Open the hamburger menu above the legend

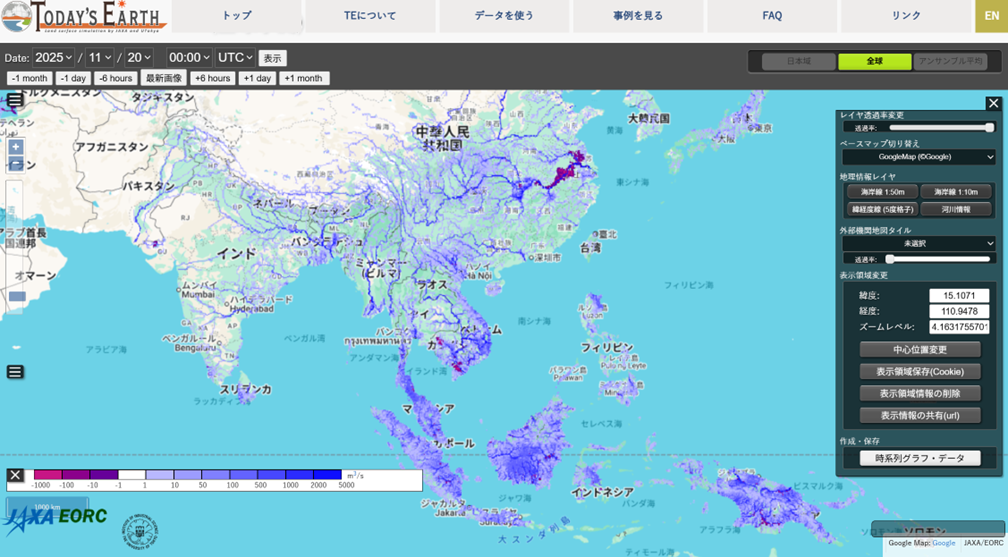15,372
